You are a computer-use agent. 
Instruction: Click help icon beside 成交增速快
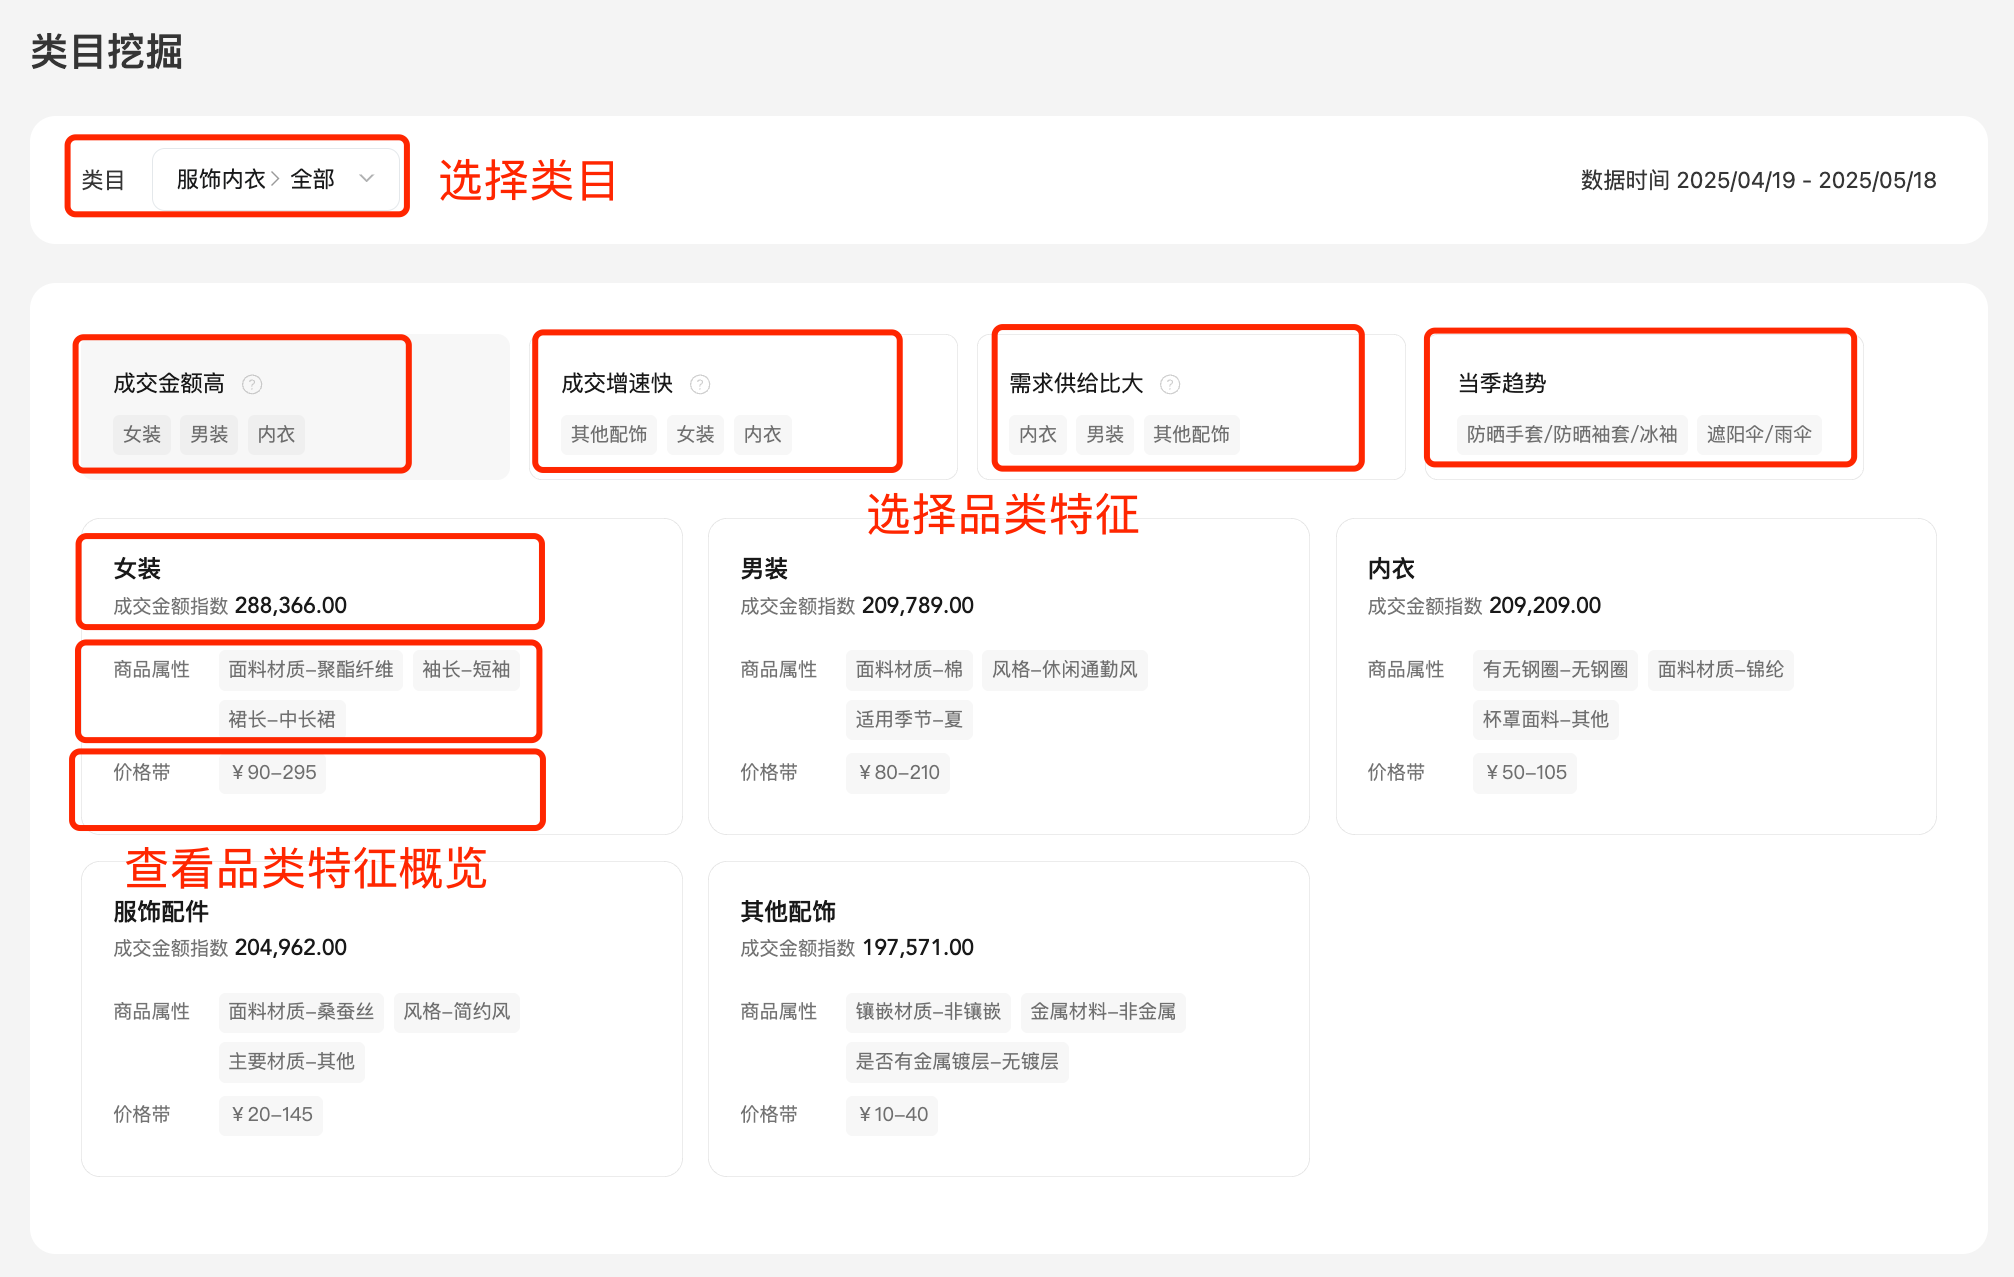(x=700, y=384)
